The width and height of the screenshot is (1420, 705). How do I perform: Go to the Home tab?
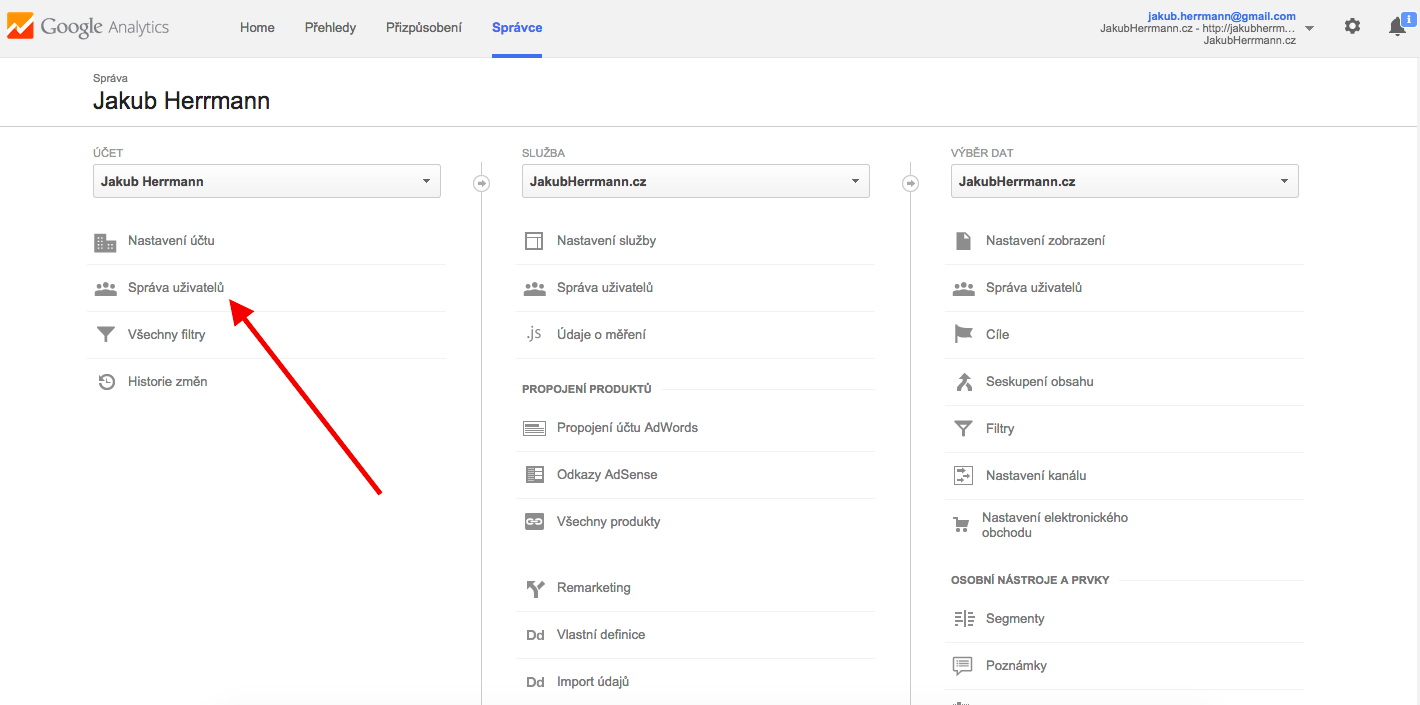[257, 28]
